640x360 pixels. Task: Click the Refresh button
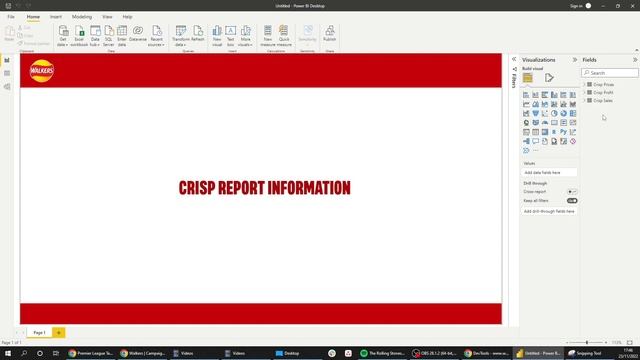point(198,33)
